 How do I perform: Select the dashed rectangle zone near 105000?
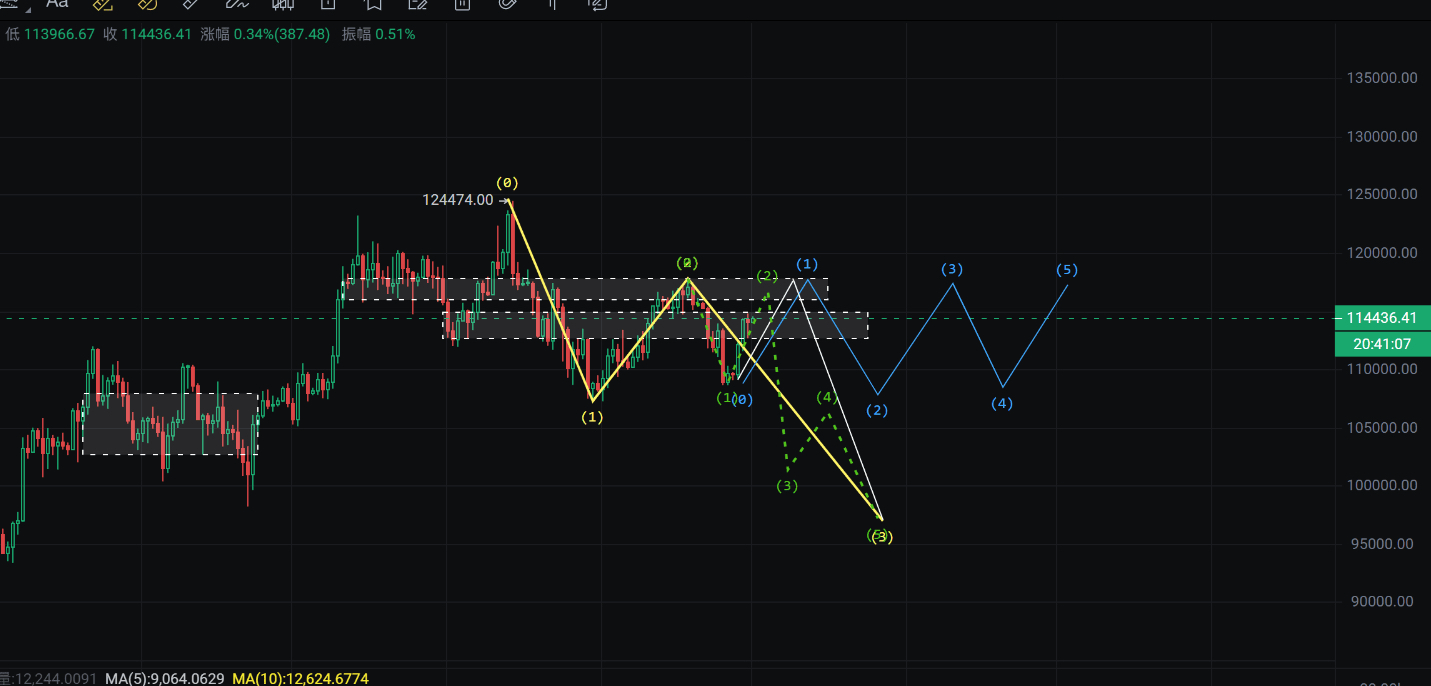[x=170, y=424]
